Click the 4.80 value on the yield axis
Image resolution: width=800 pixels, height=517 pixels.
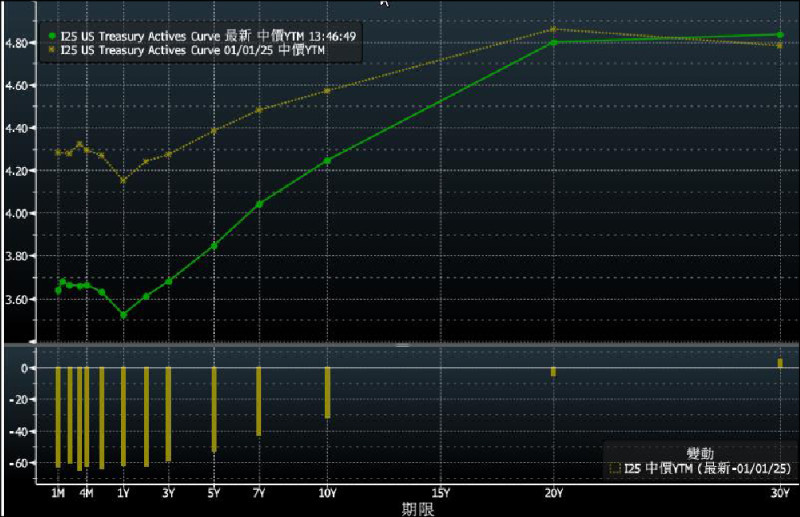pos(19,43)
